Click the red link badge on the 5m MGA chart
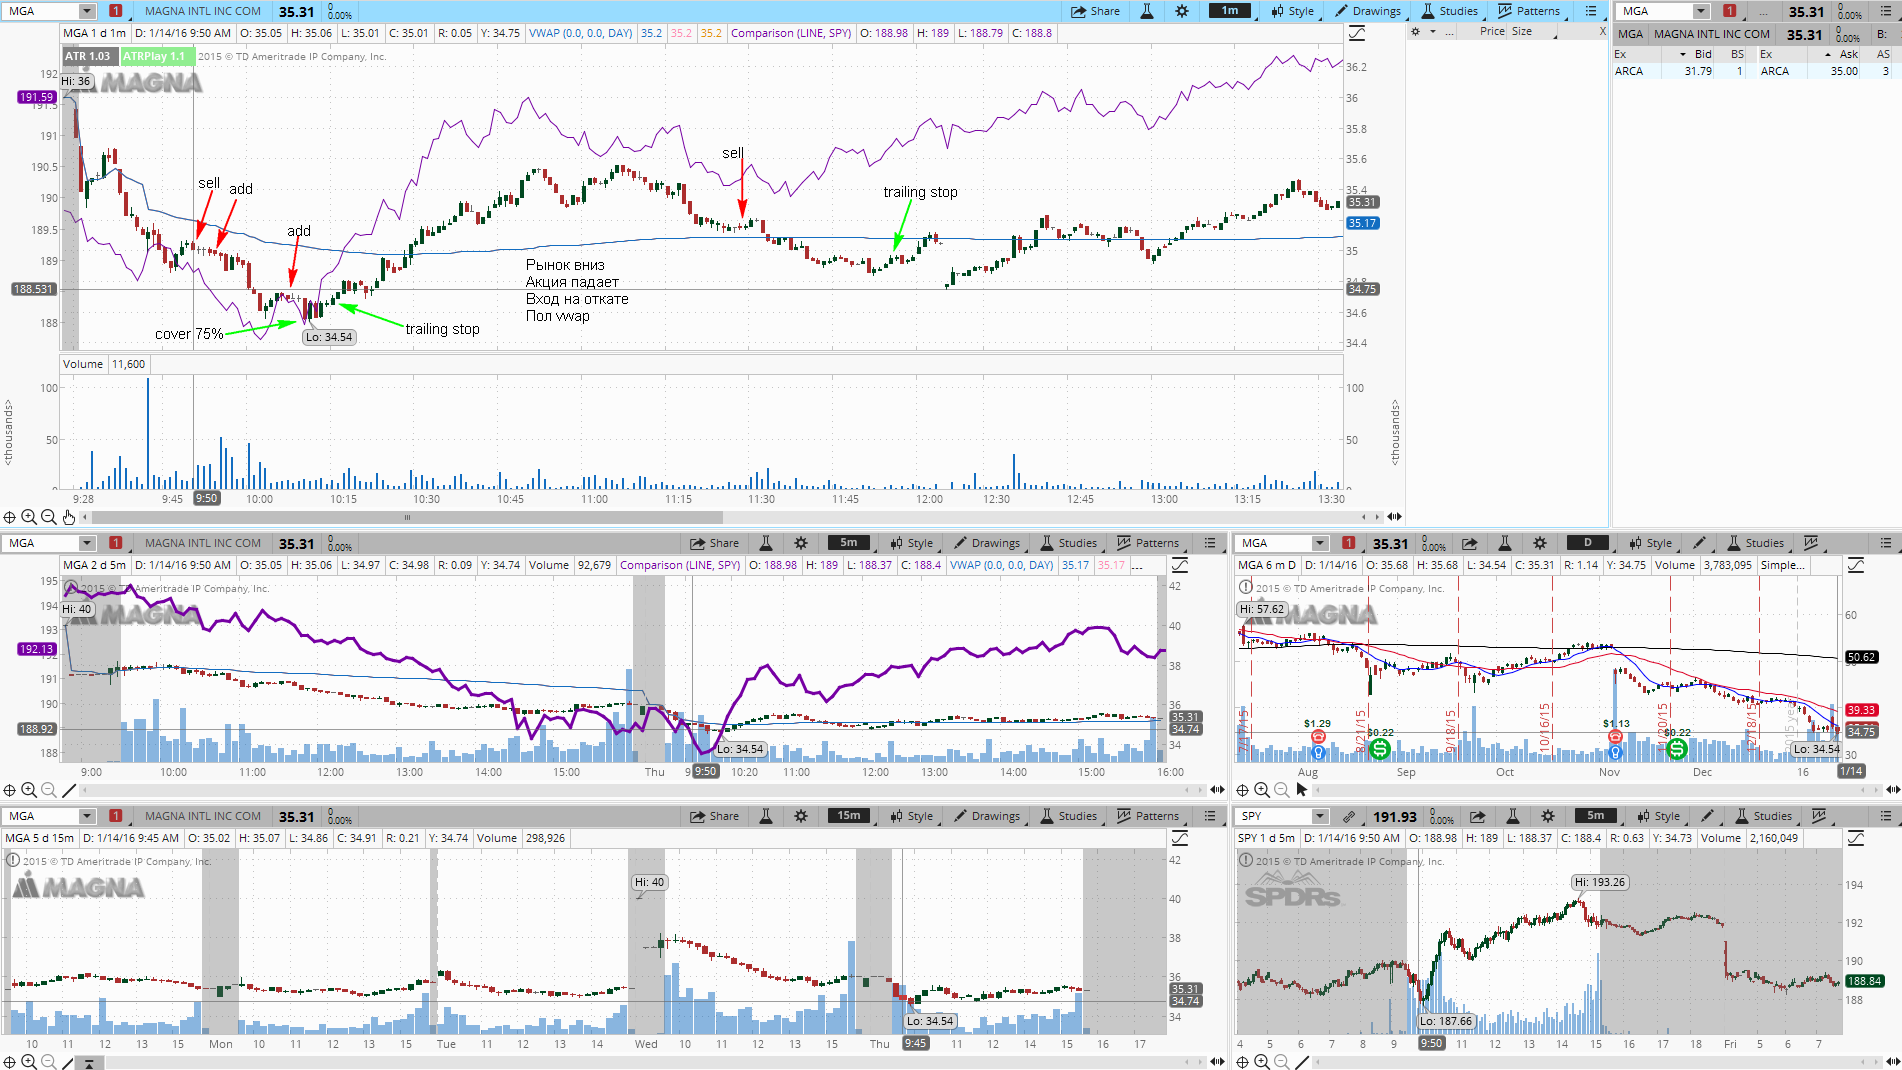Viewport: 1902px width, 1070px height. 115,543
